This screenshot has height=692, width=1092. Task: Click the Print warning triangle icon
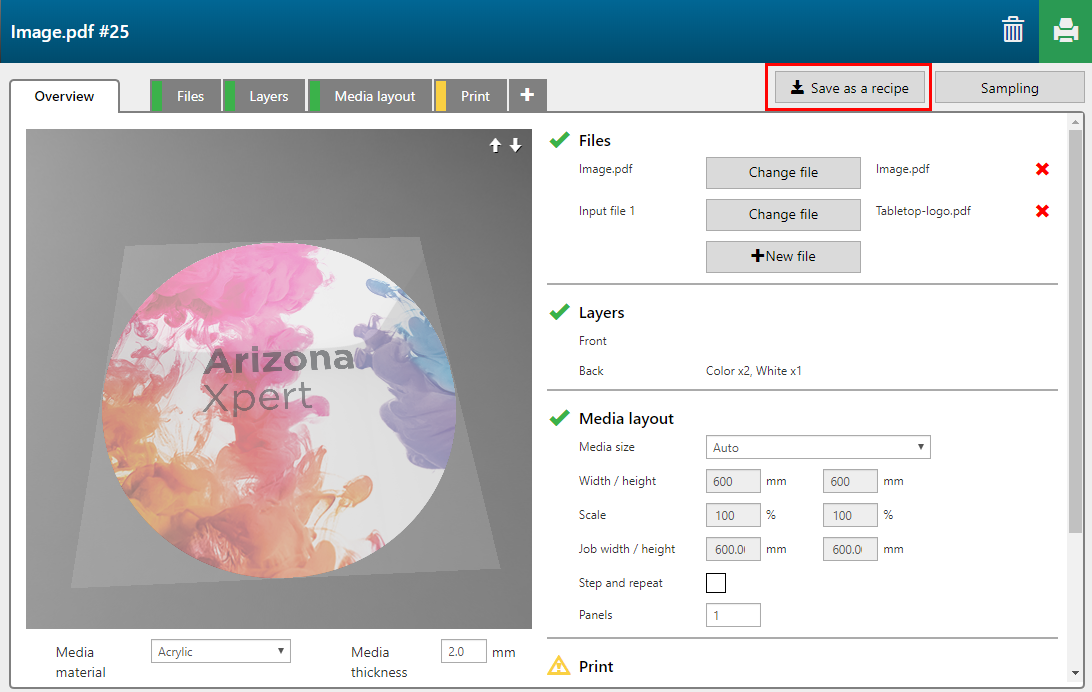[559, 666]
